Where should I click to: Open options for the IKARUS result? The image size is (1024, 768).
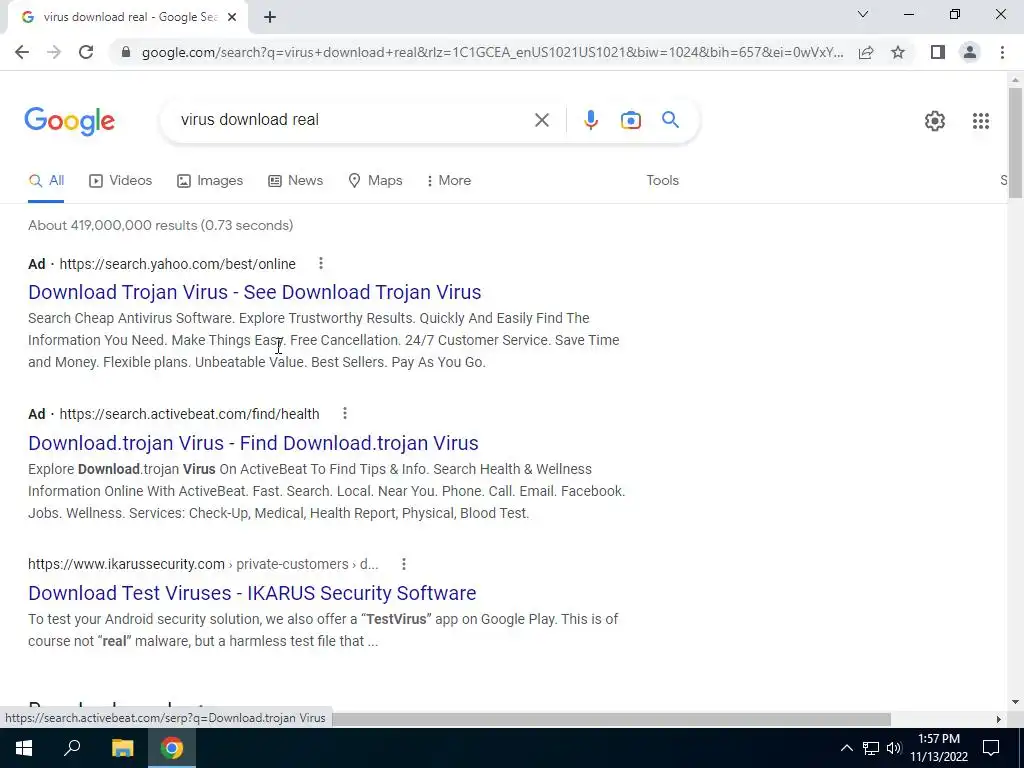click(404, 564)
